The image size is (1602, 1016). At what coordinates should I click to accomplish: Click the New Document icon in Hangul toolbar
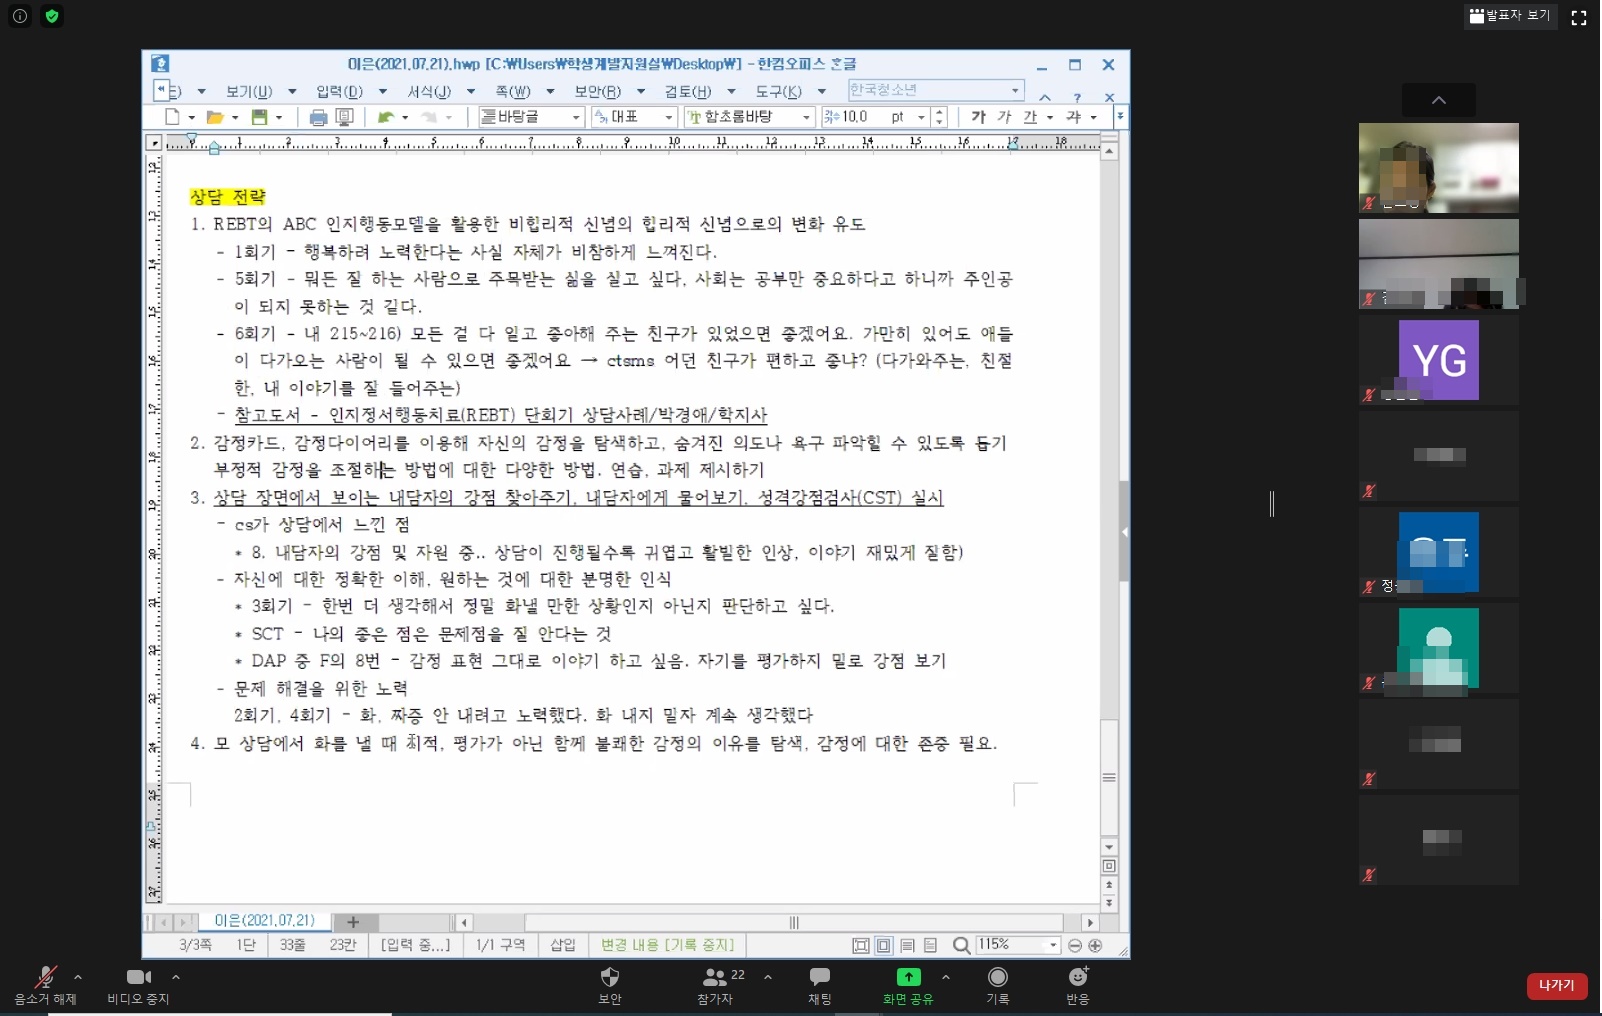coord(172,117)
